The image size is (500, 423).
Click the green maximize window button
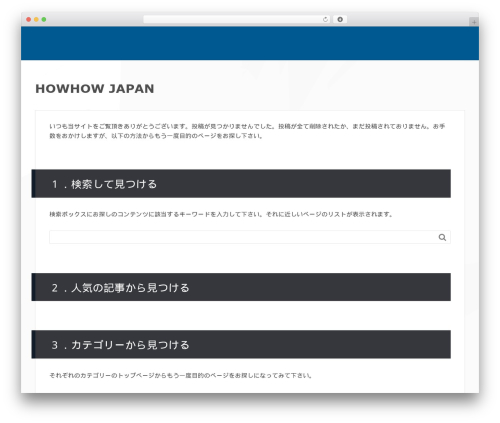(44, 19)
